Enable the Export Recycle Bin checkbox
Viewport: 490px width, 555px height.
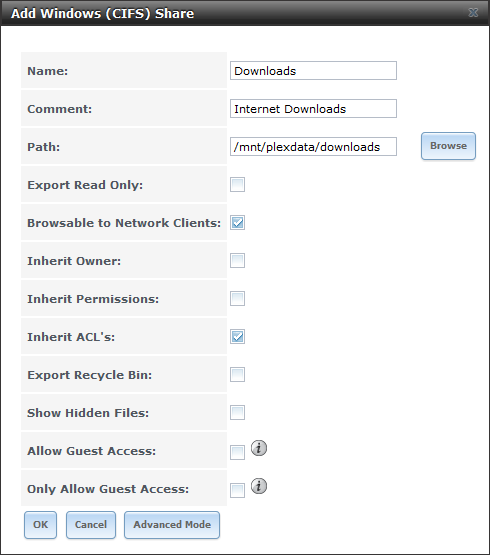point(237,374)
